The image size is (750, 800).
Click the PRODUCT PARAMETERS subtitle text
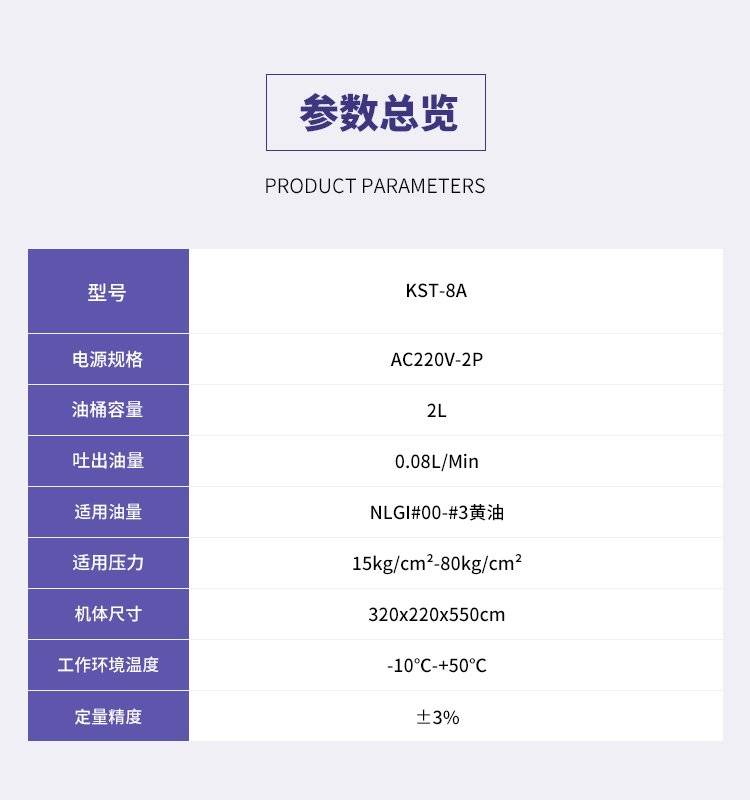point(375,186)
